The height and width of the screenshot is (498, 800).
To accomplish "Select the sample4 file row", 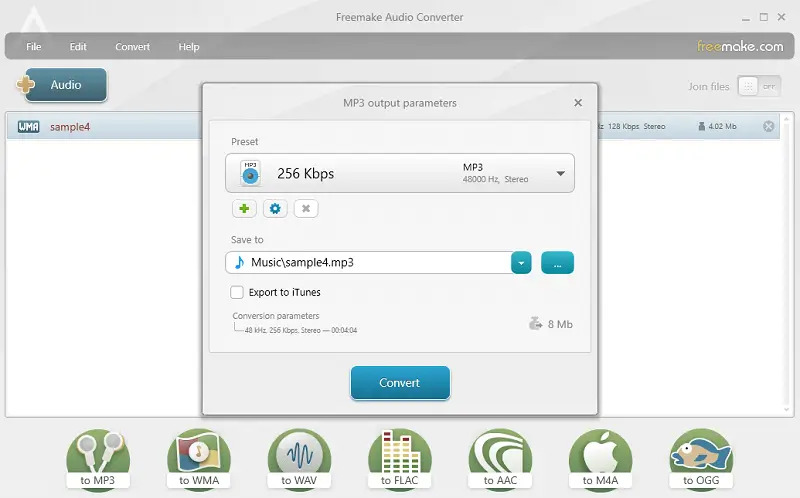I will [x=393, y=126].
